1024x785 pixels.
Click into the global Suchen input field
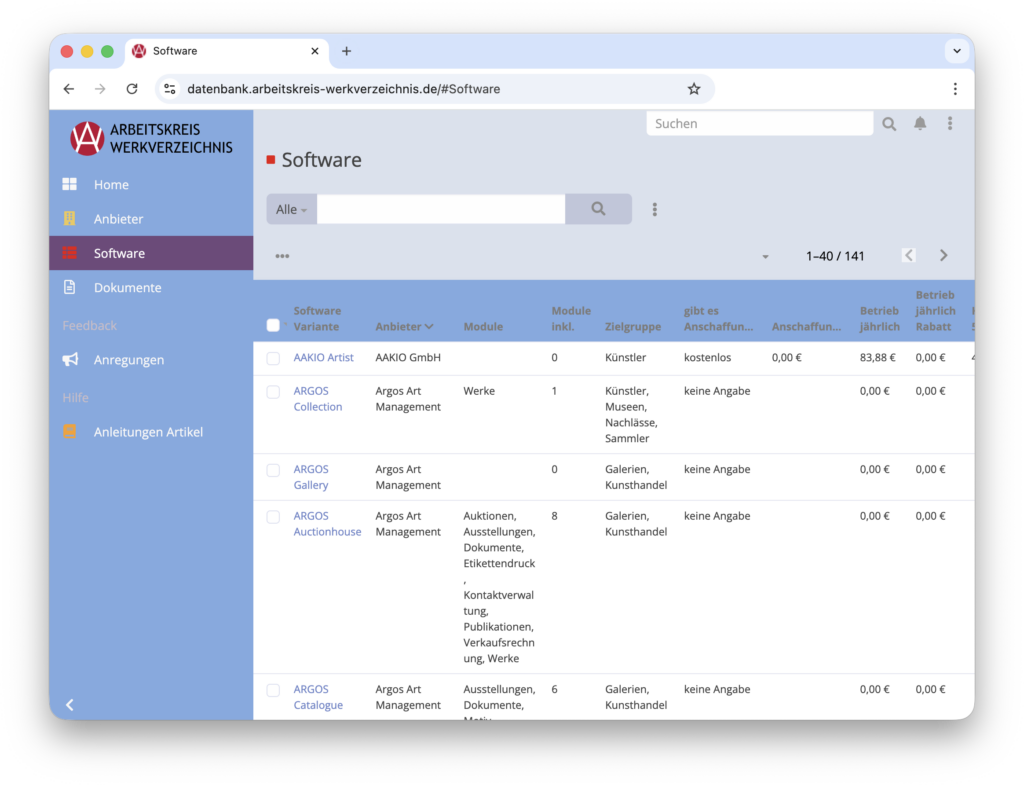(x=759, y=124)
